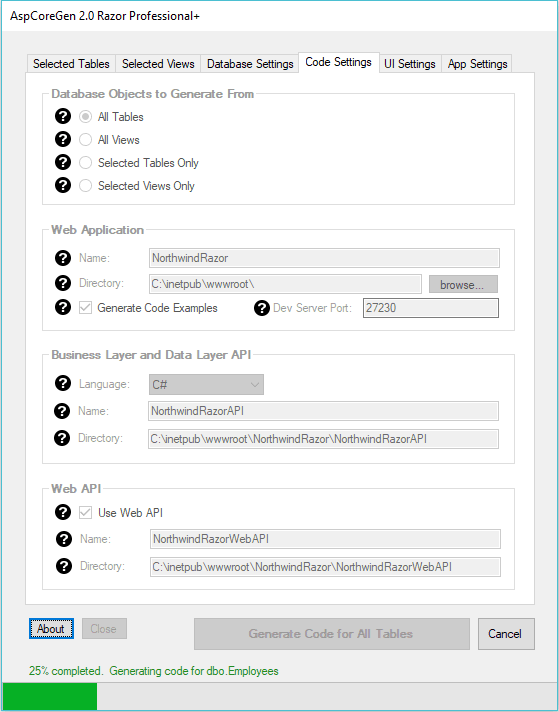Click help icon for Web Application Name
This screenshot has width=559, height=712.
(x=63, y=258)
